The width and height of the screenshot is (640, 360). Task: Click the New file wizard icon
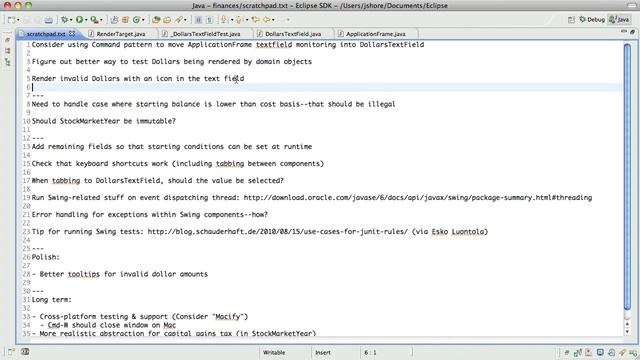point(11,20)
